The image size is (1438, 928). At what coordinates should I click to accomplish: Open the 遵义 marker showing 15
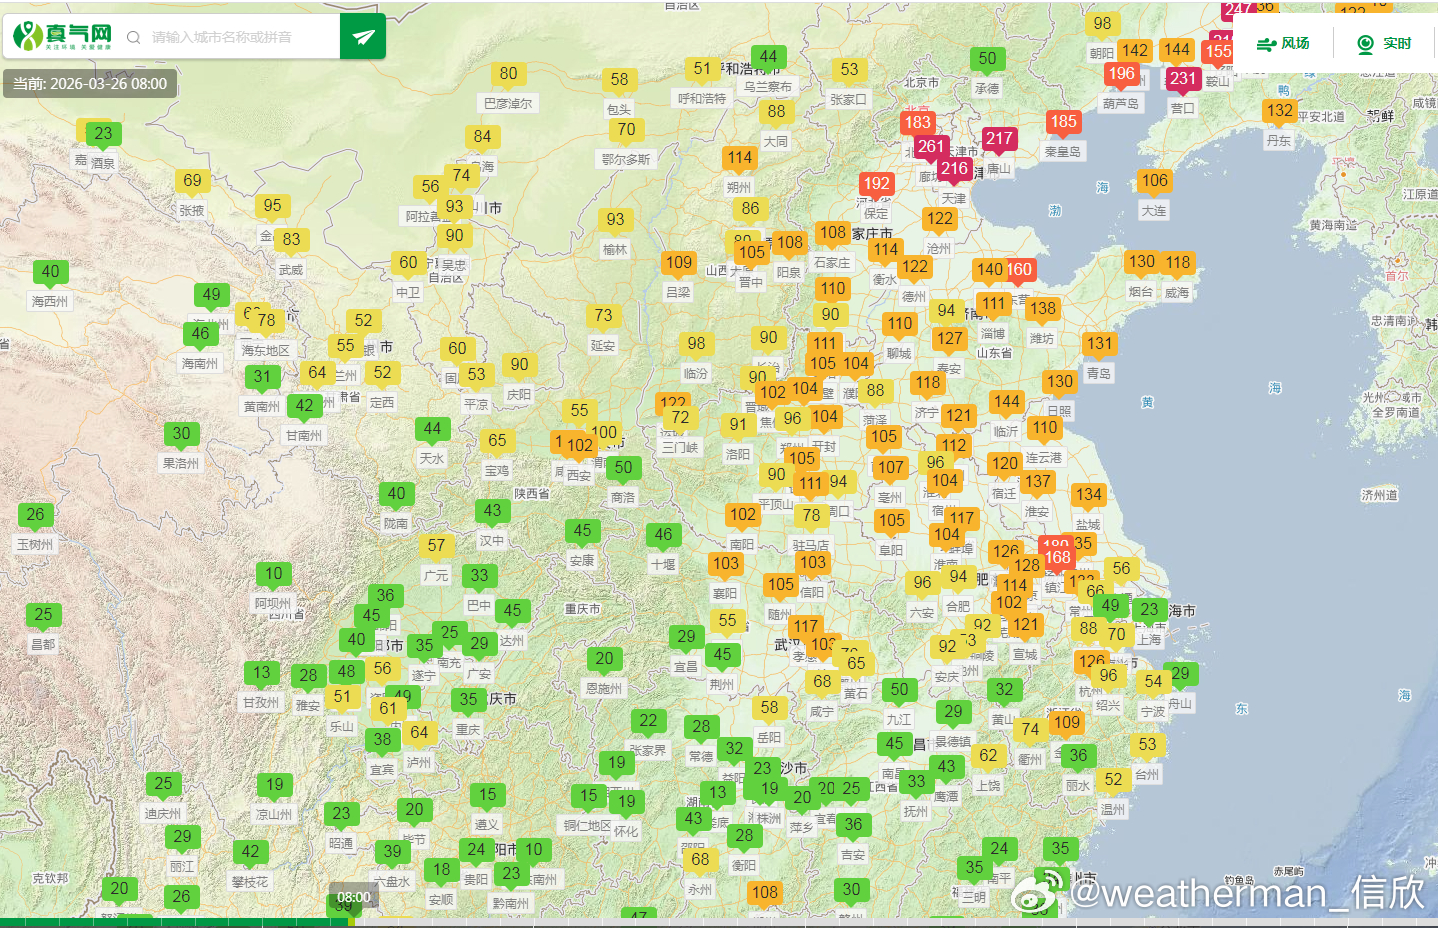click(x=487, y=796)
